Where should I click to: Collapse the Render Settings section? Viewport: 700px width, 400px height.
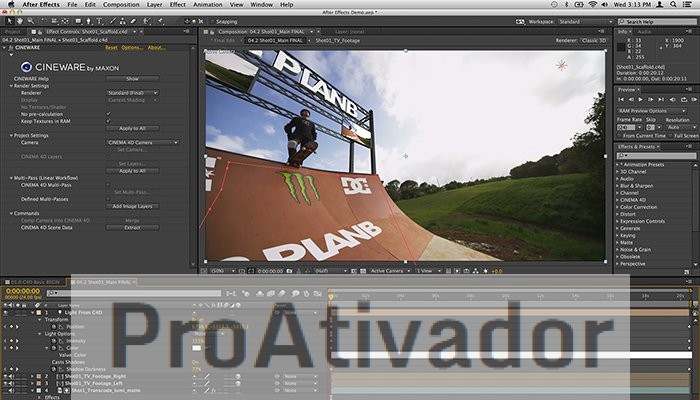11,86
